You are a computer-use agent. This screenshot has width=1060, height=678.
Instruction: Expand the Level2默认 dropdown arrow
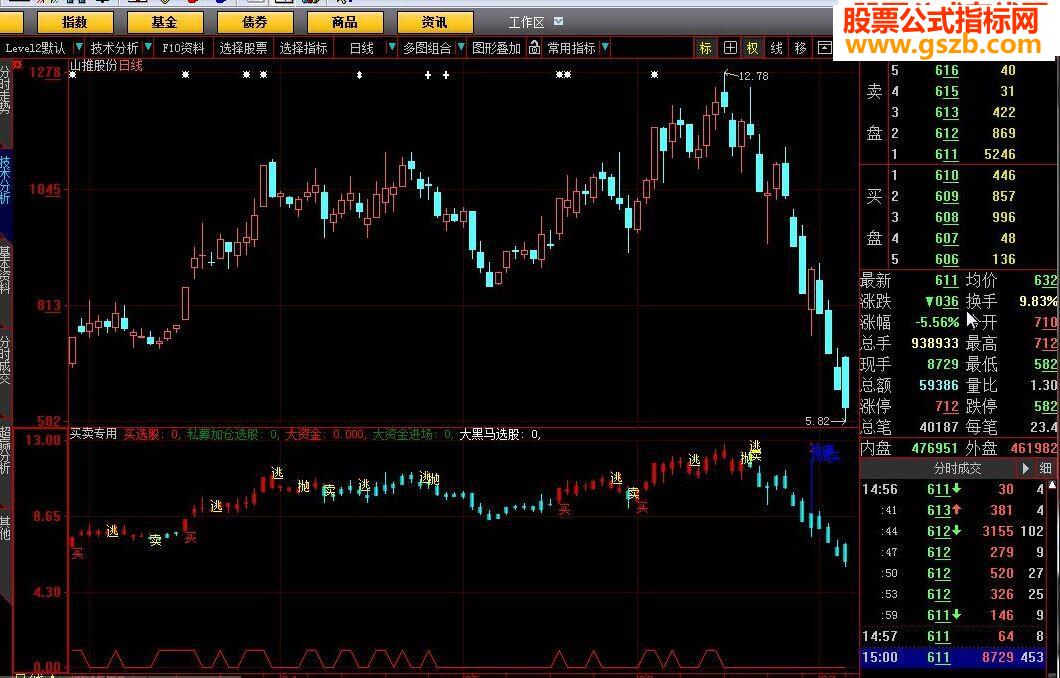(79, 48)
